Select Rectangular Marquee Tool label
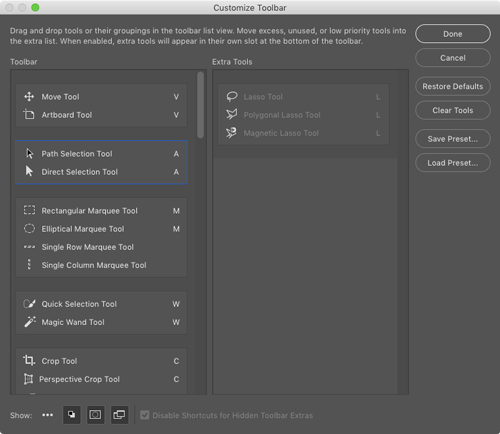500x434 pixels. tap(89, 211)
